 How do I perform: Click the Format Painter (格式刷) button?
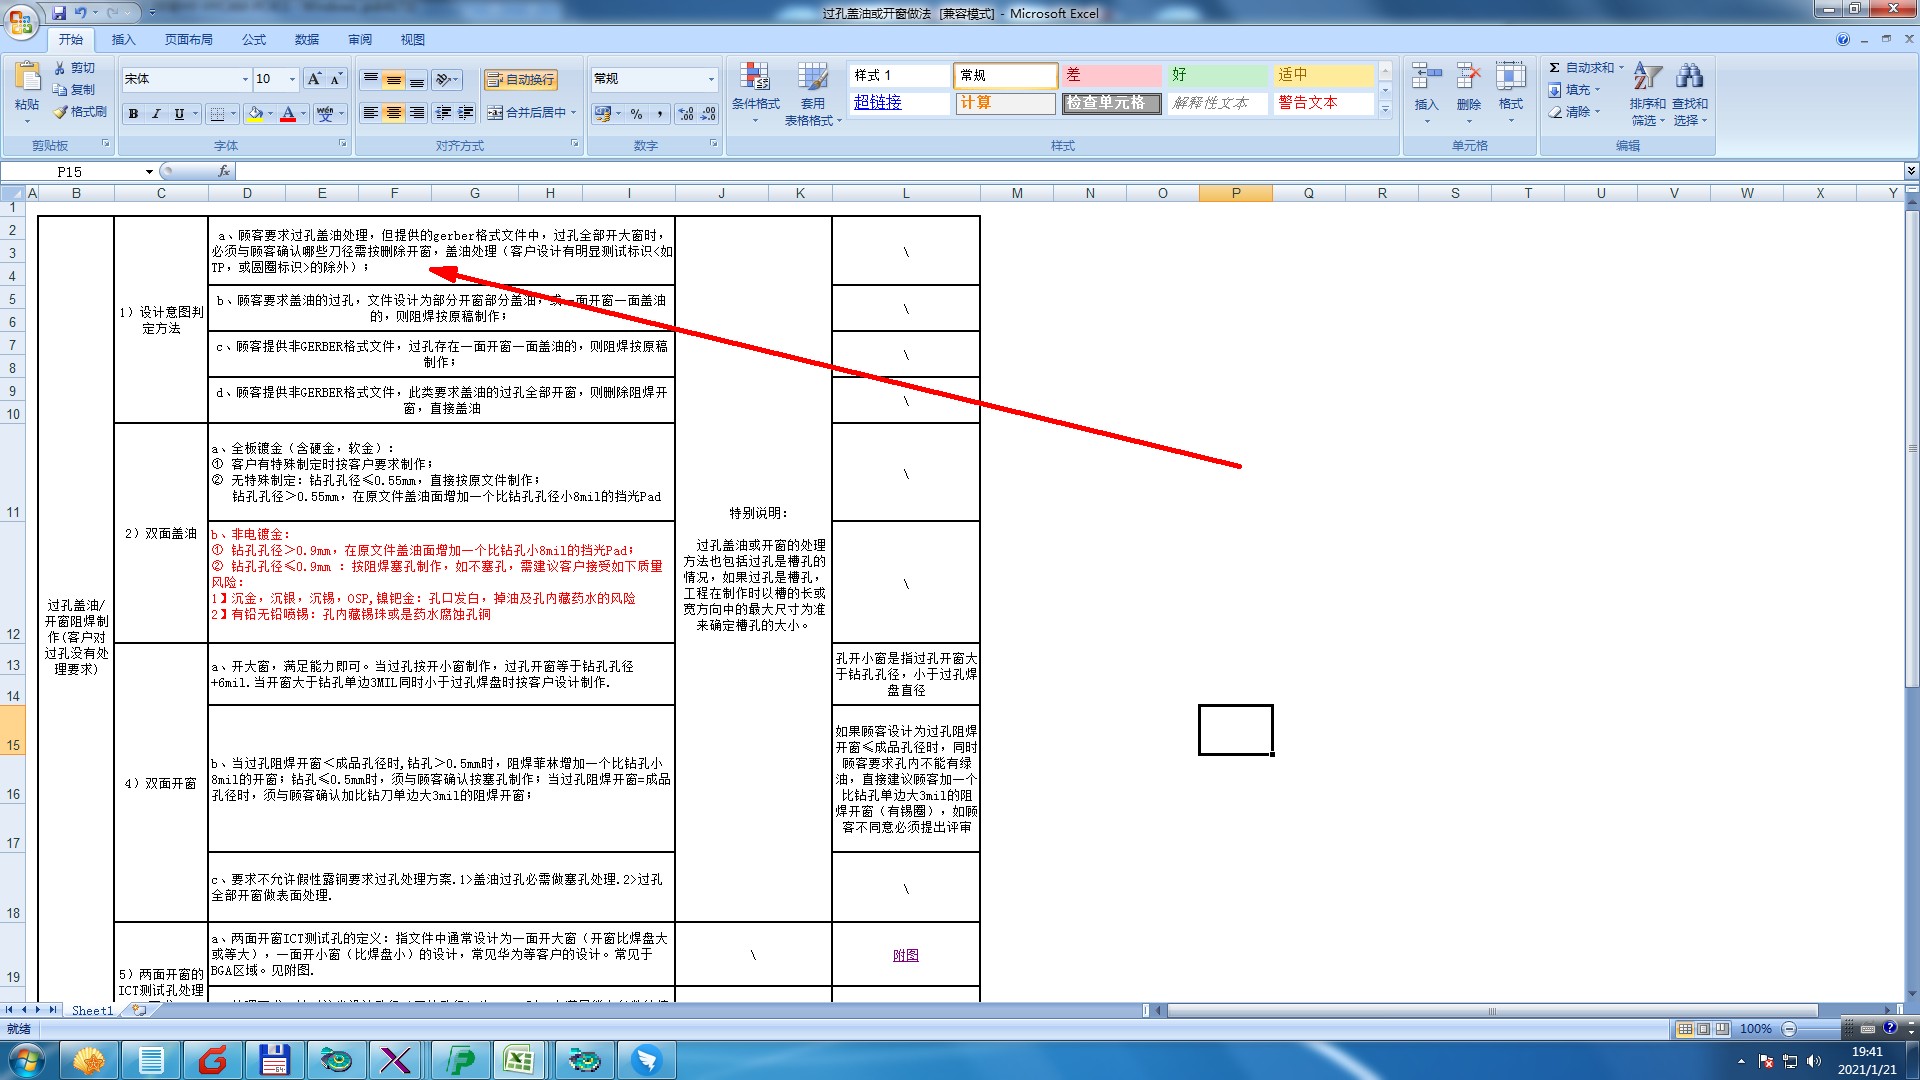click(x=80, y=112)
